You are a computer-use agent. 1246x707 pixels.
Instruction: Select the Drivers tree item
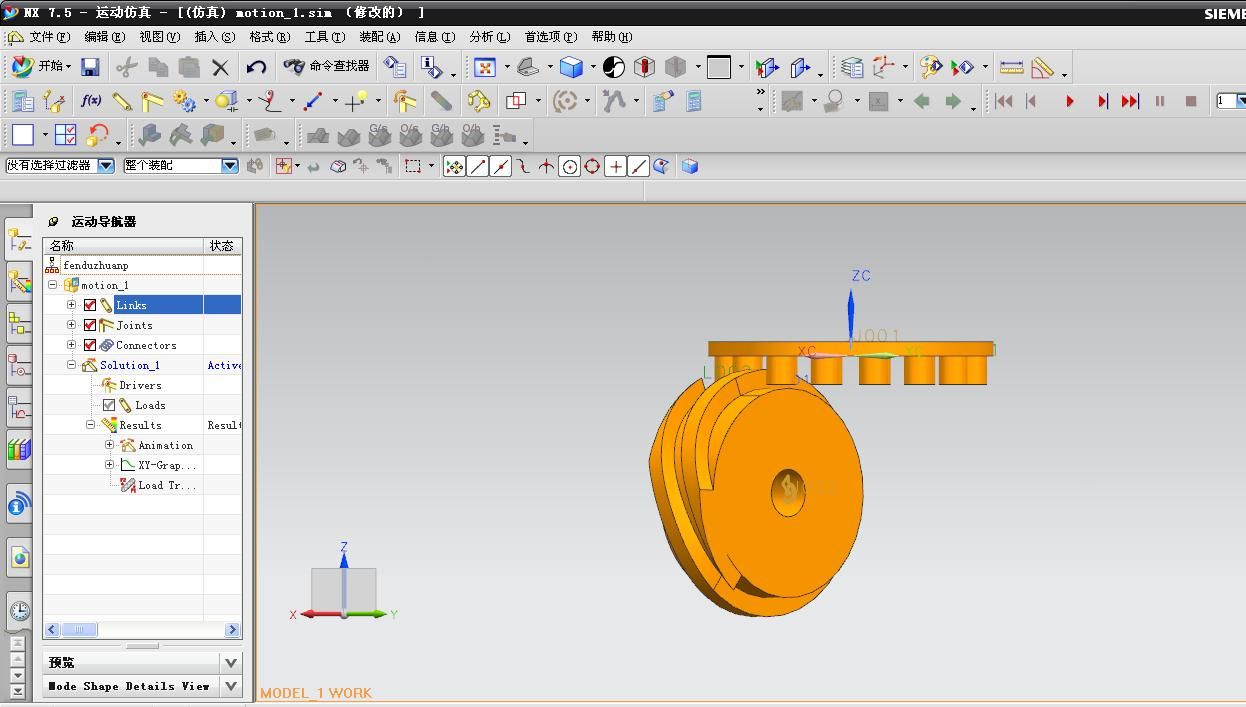[x=140, y=385]
